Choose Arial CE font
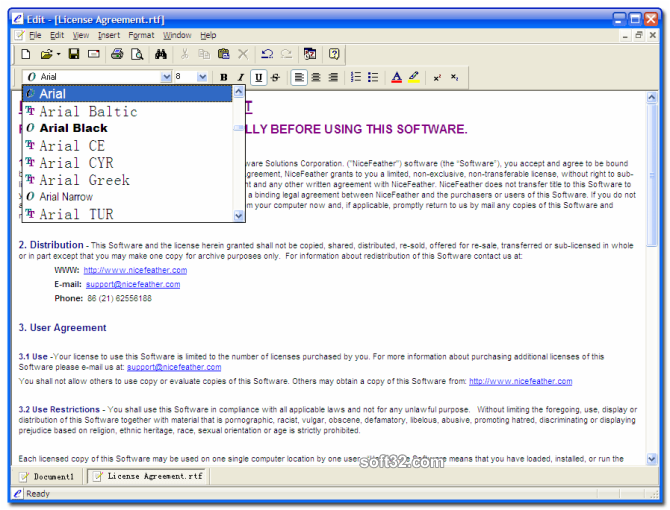 coord(127,145)
